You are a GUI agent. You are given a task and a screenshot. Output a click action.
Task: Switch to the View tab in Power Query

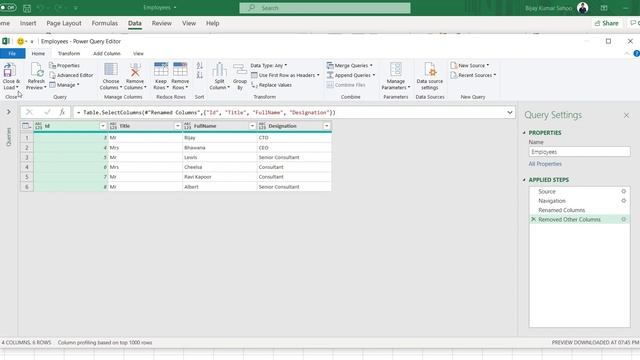click(x=138, y=53)
